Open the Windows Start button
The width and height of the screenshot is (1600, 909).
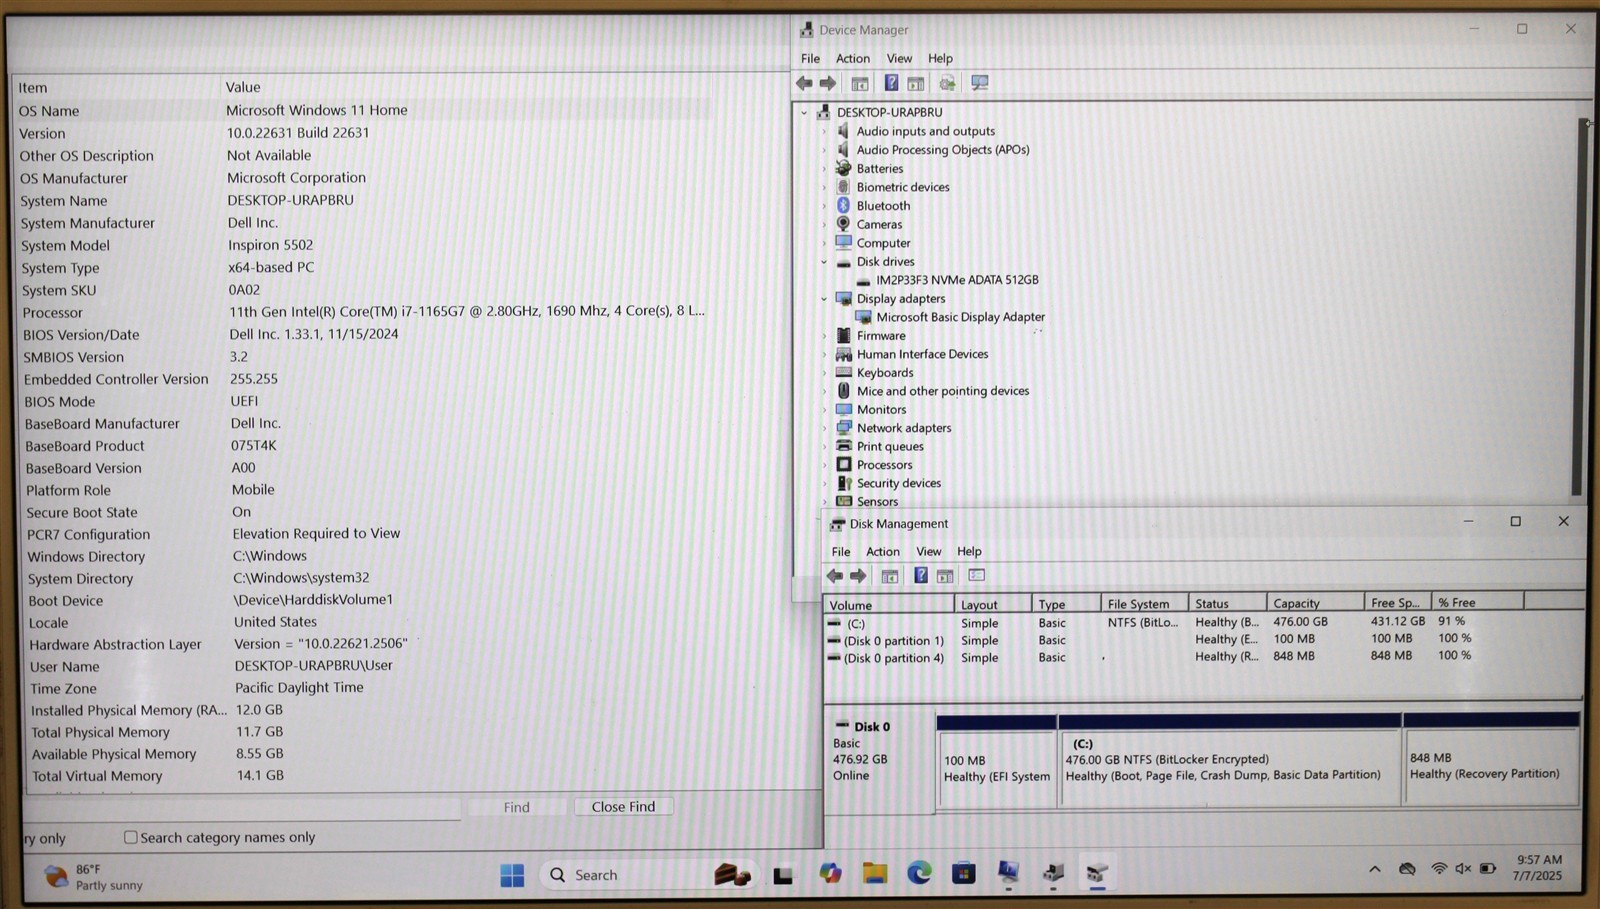tap(512, 875)
